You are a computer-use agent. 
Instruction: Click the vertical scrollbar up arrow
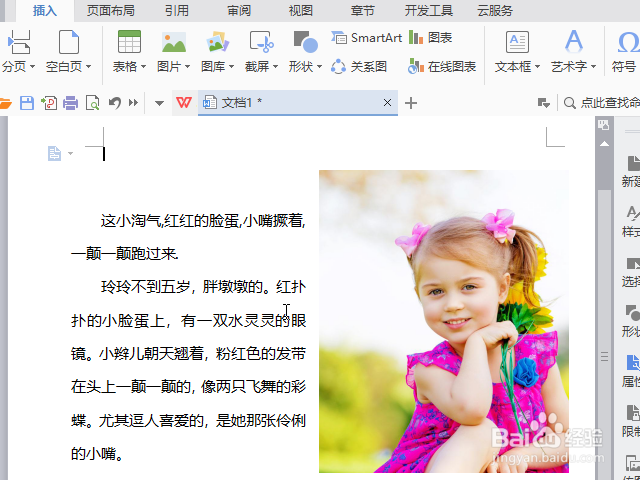(x=604, y=144)
